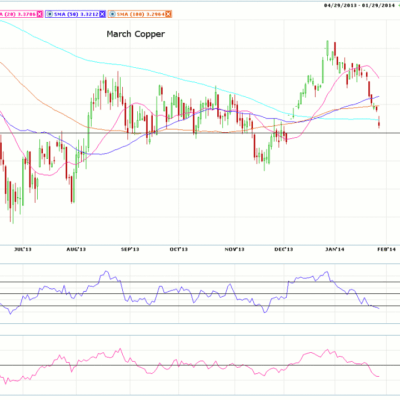Screen dimensions: 400x400
Task: Select the SMA (20) indicator label
Action: 18,14
